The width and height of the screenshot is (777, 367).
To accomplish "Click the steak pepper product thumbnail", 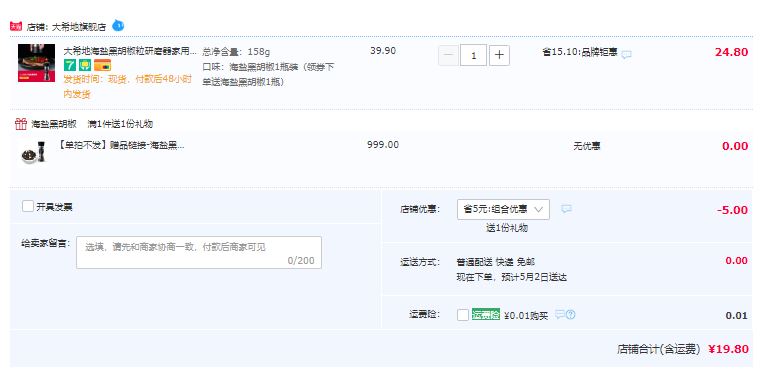I will 36,63.
